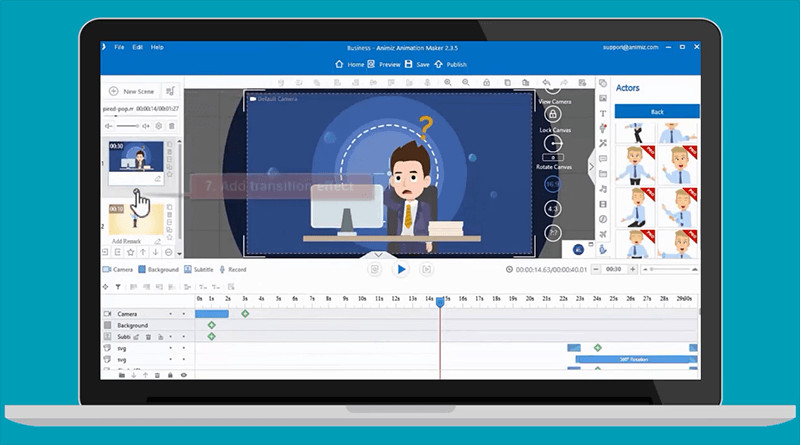Click the New Scene button

coord(131,90)
